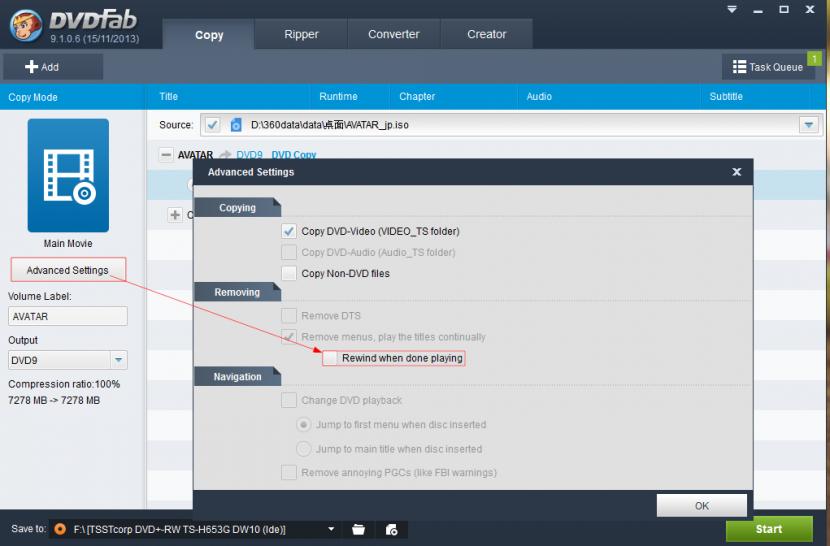
Task: Select Jump to main title radio button
Action: click(304, 449)
